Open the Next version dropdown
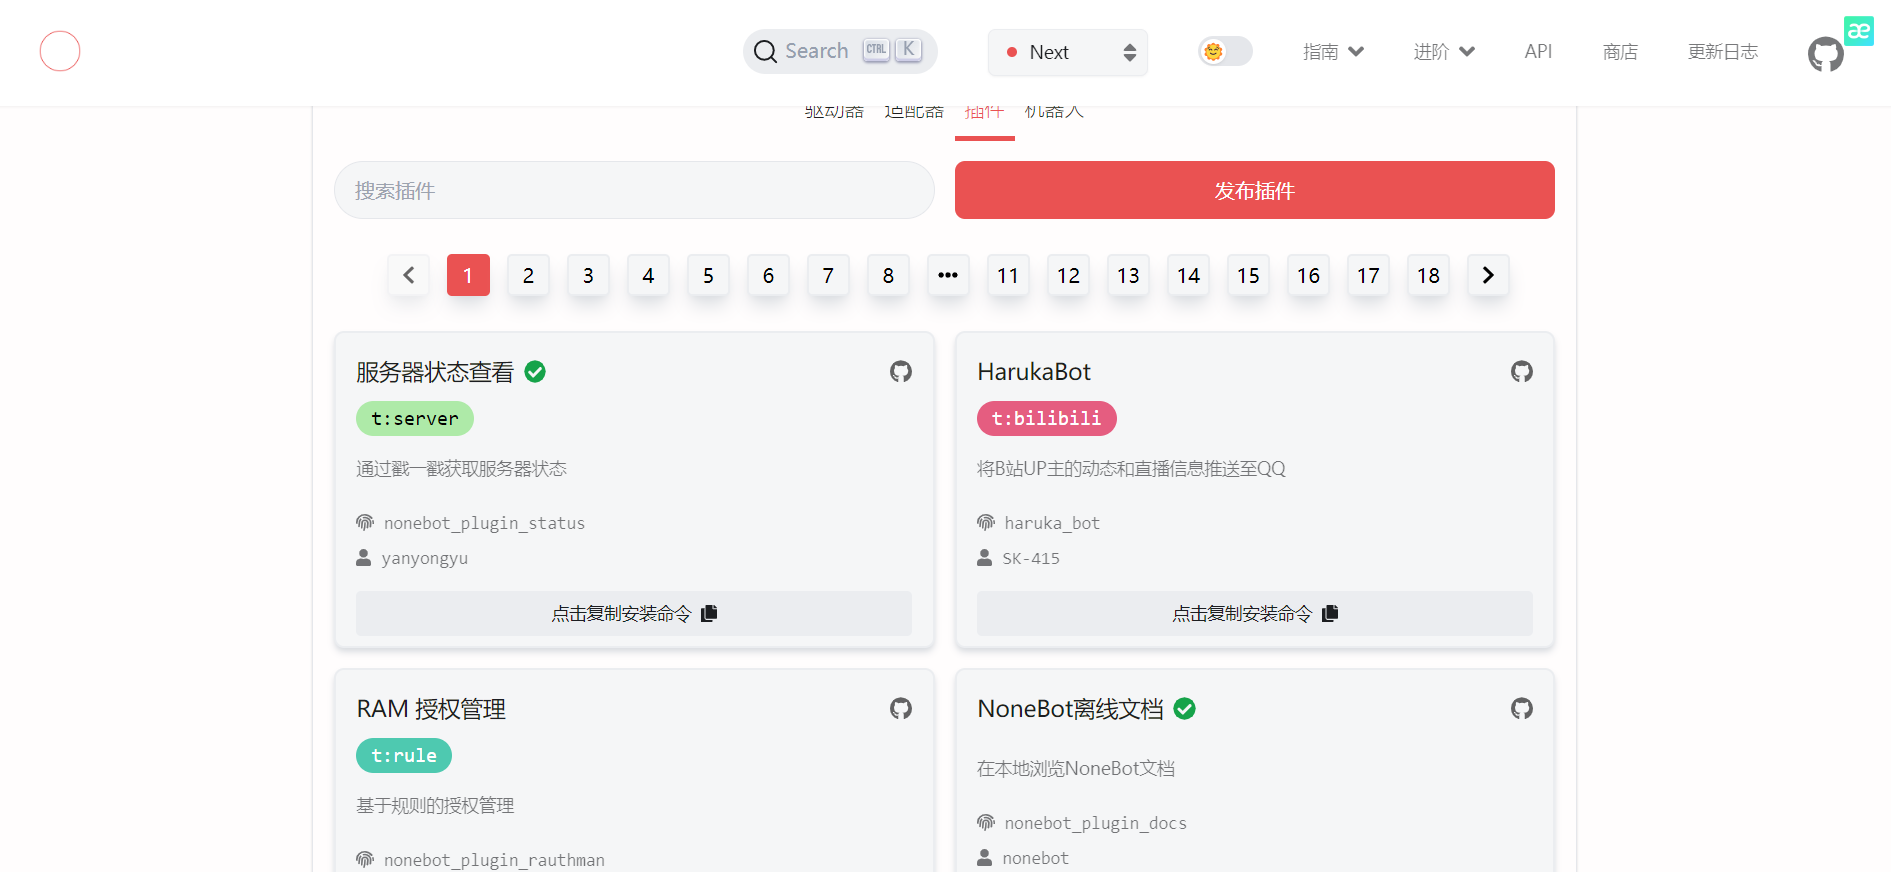This screenshot has height=872, width=1891. (x=1068, y=52)
